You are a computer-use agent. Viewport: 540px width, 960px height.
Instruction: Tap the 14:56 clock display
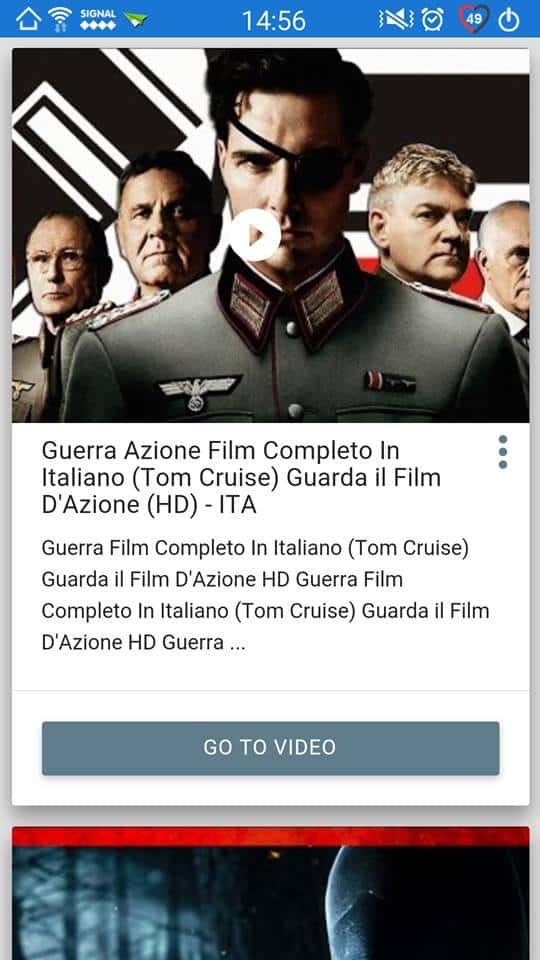point(274,21)
